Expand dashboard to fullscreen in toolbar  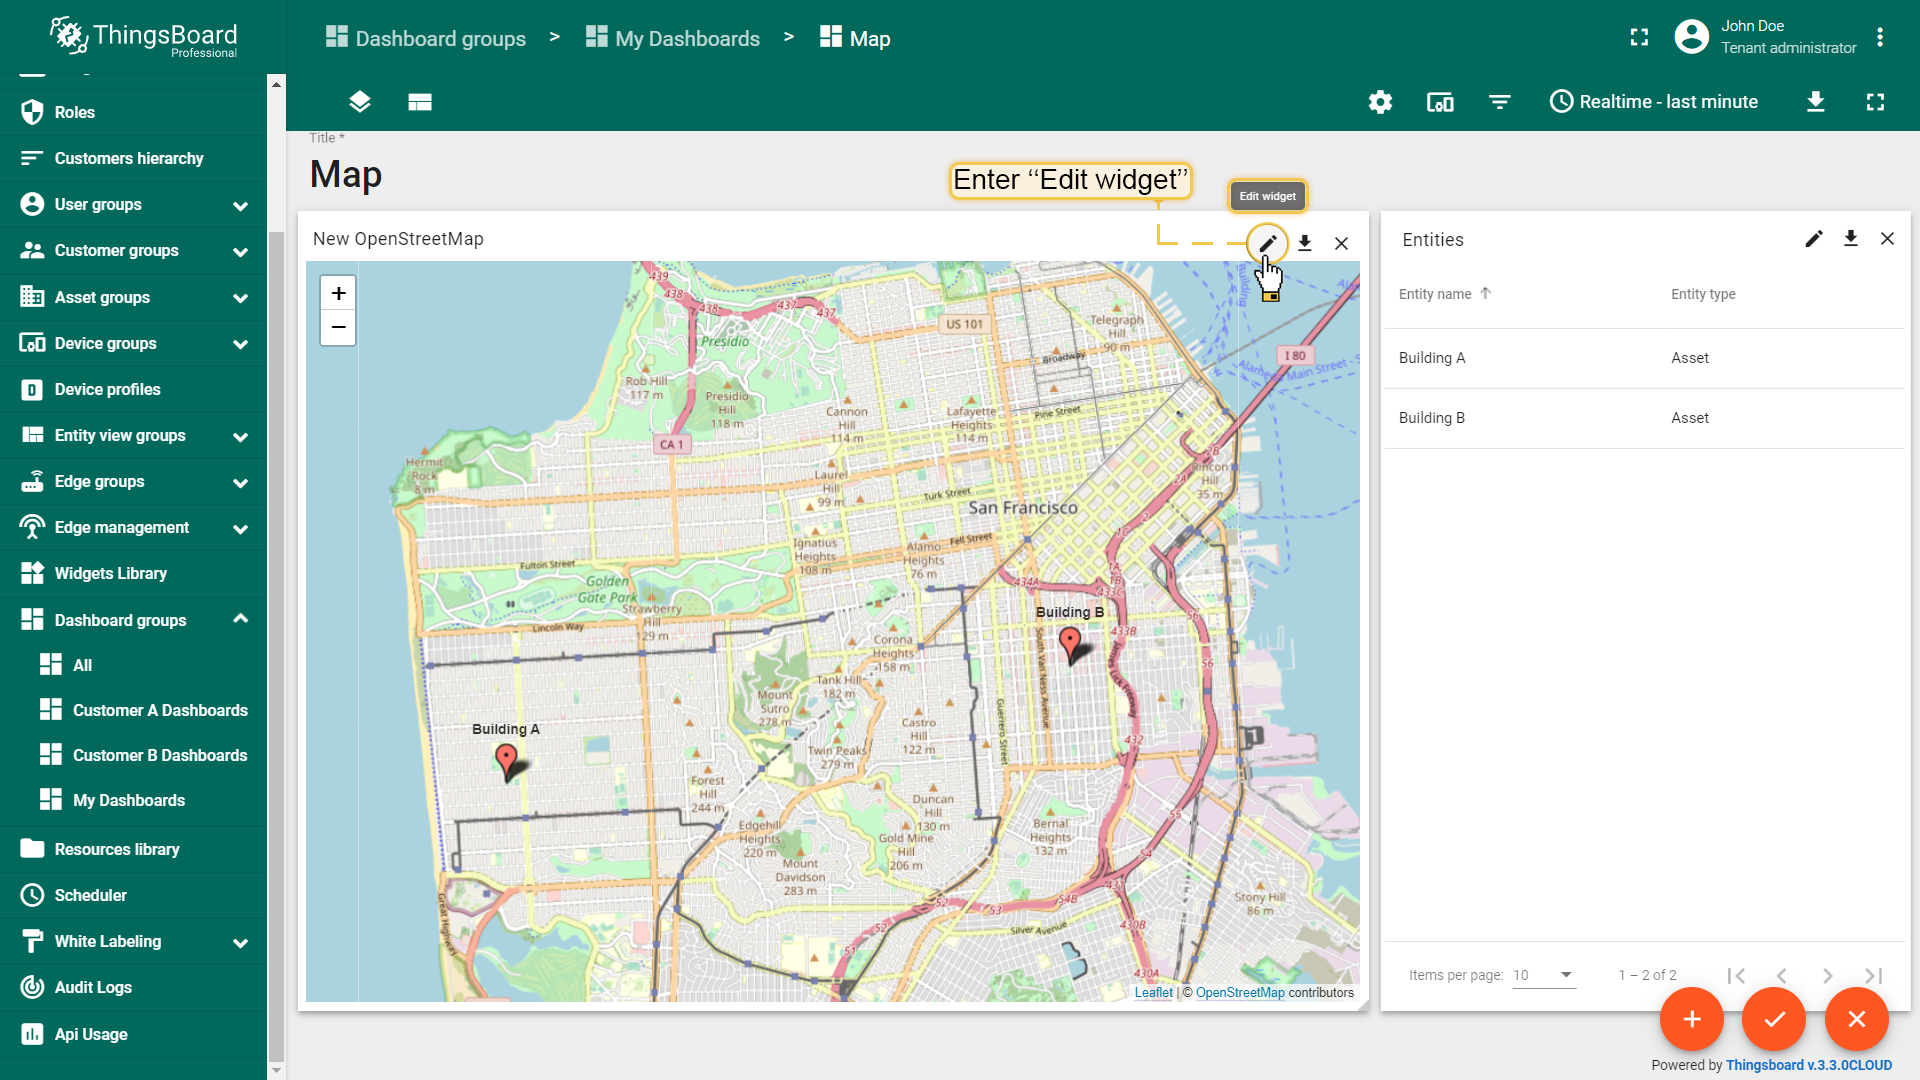1875,102
